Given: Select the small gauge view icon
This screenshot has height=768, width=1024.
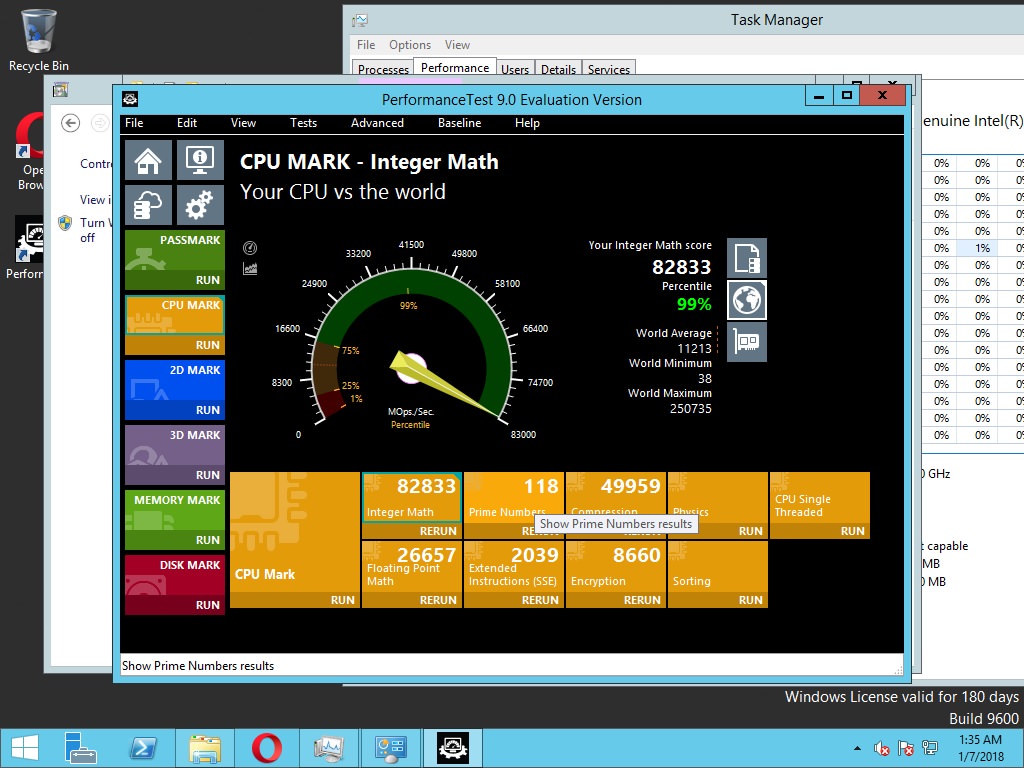Looking at the screenshot, I should click(x=250, y=248).
